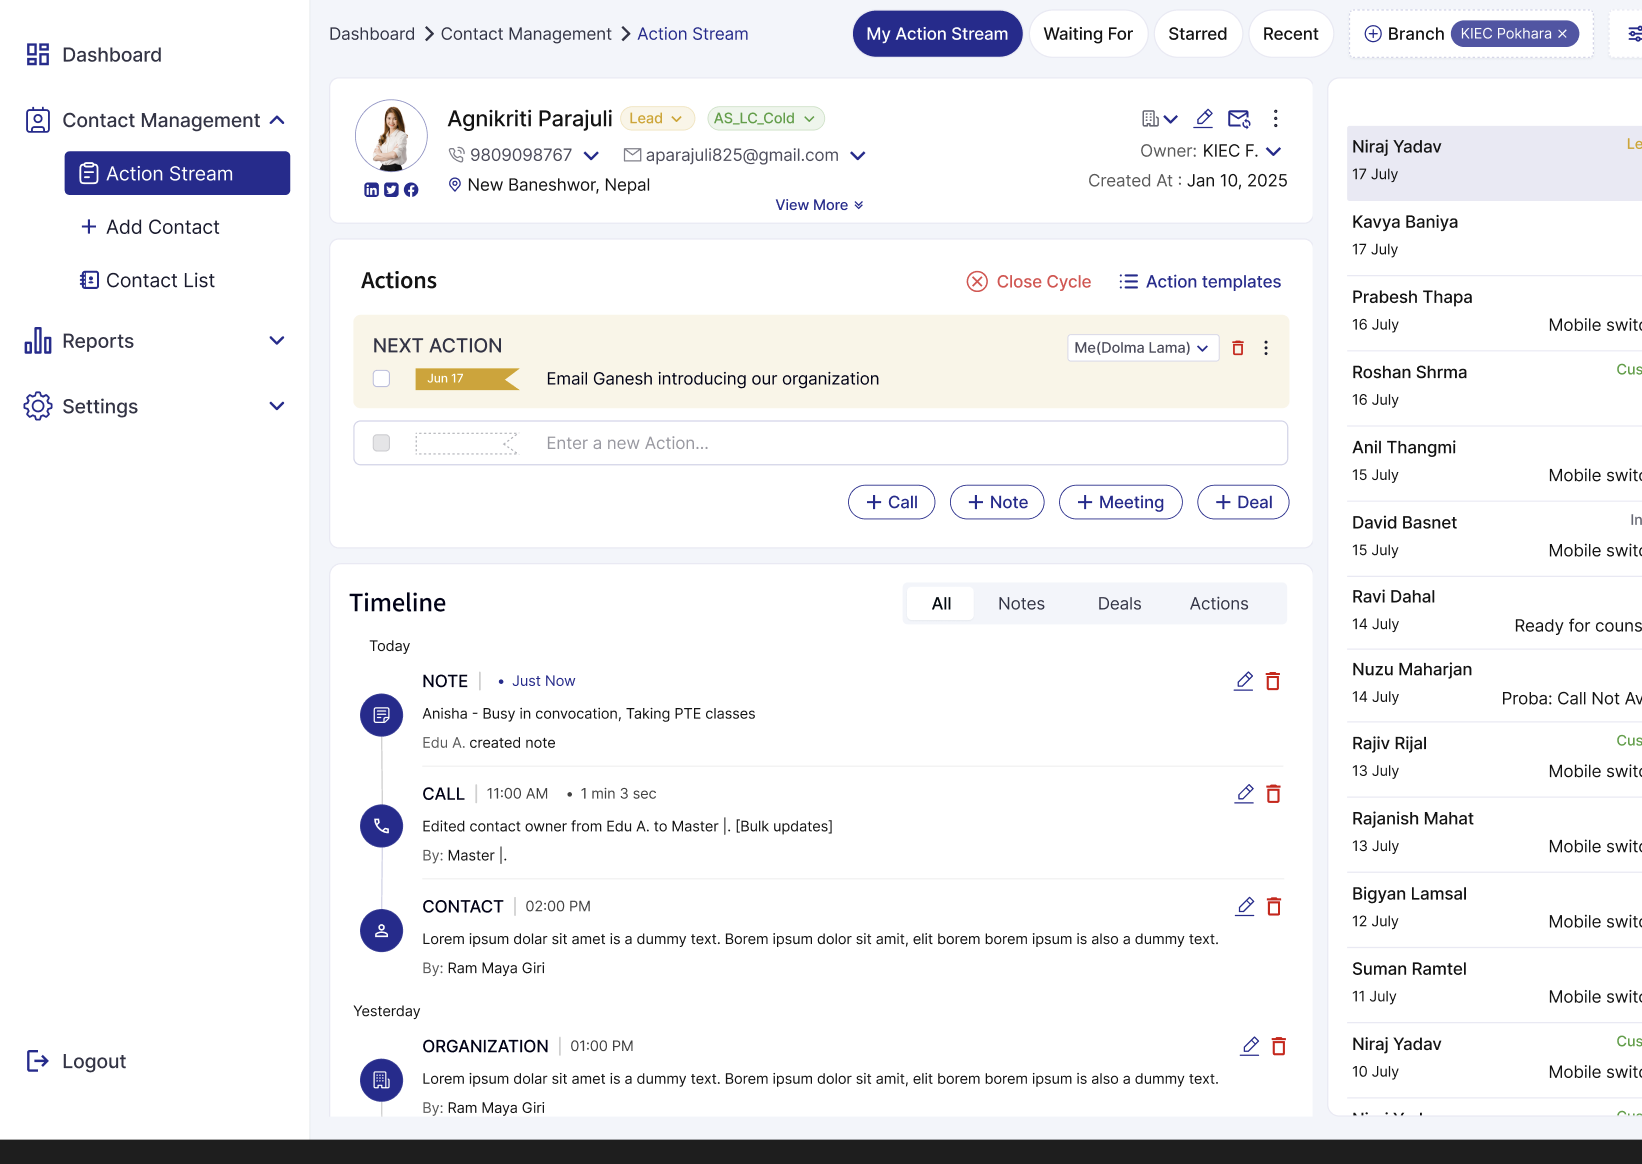Add a Call
This screenshot has height=1164, width=1642.
892,502
